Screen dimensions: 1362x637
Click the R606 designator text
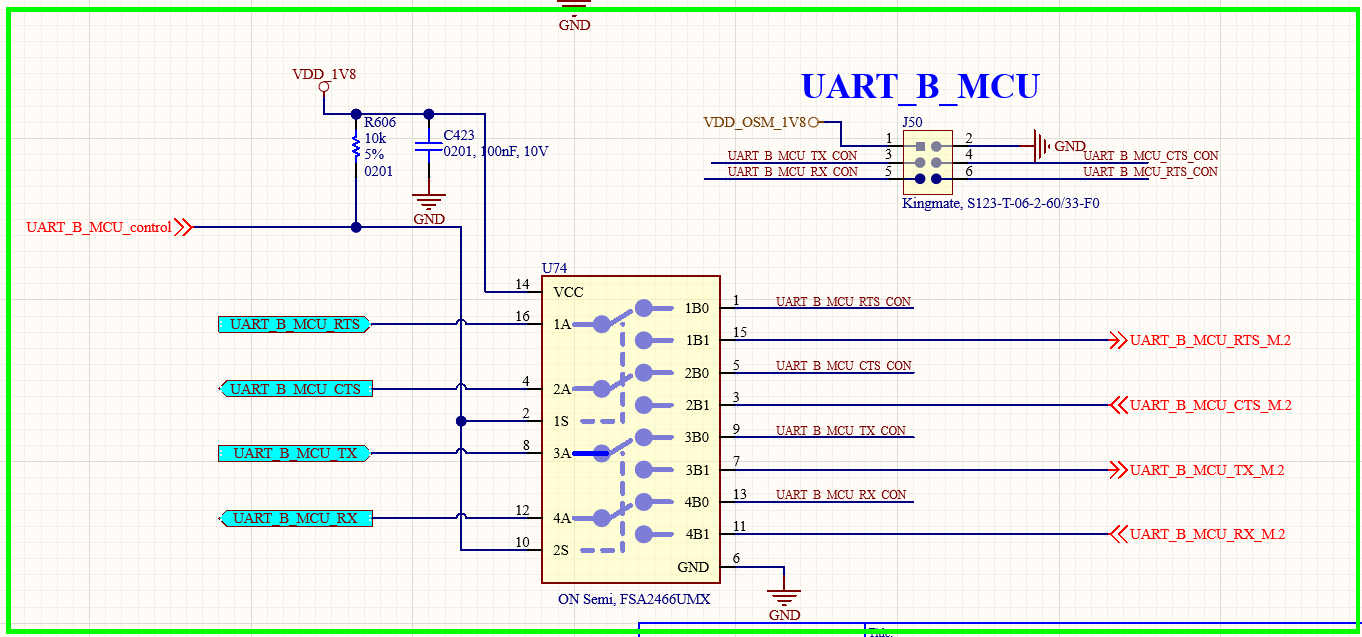380,122
